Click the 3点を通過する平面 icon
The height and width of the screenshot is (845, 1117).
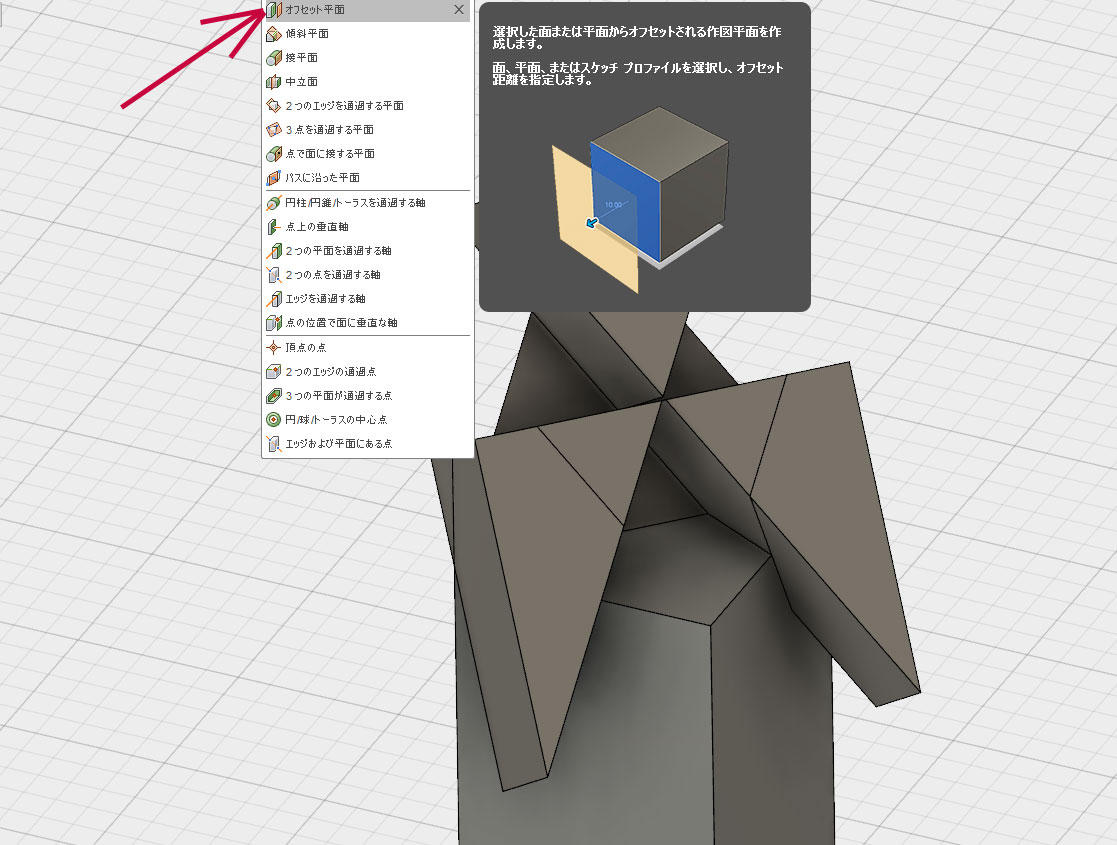[274, 130]
